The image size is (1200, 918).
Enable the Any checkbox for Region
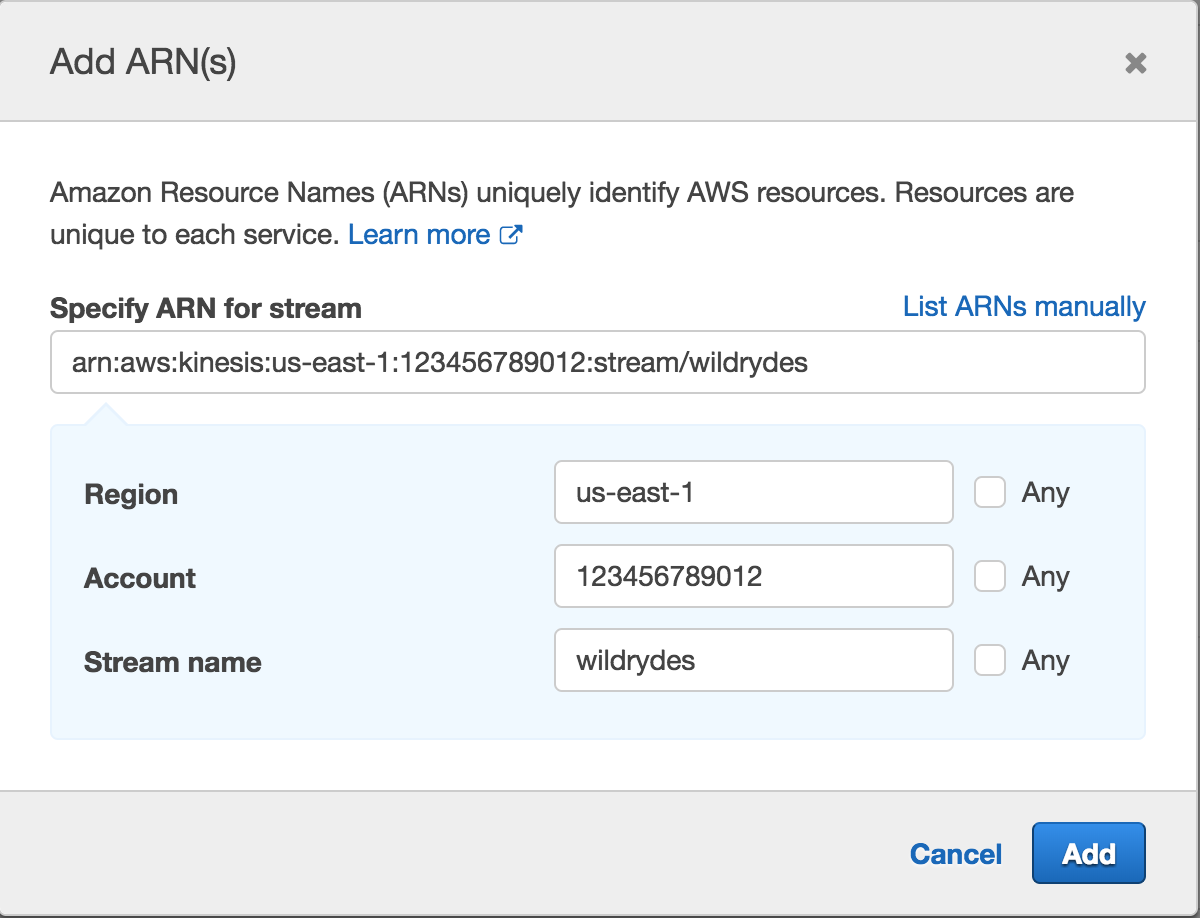pos(990,492)
